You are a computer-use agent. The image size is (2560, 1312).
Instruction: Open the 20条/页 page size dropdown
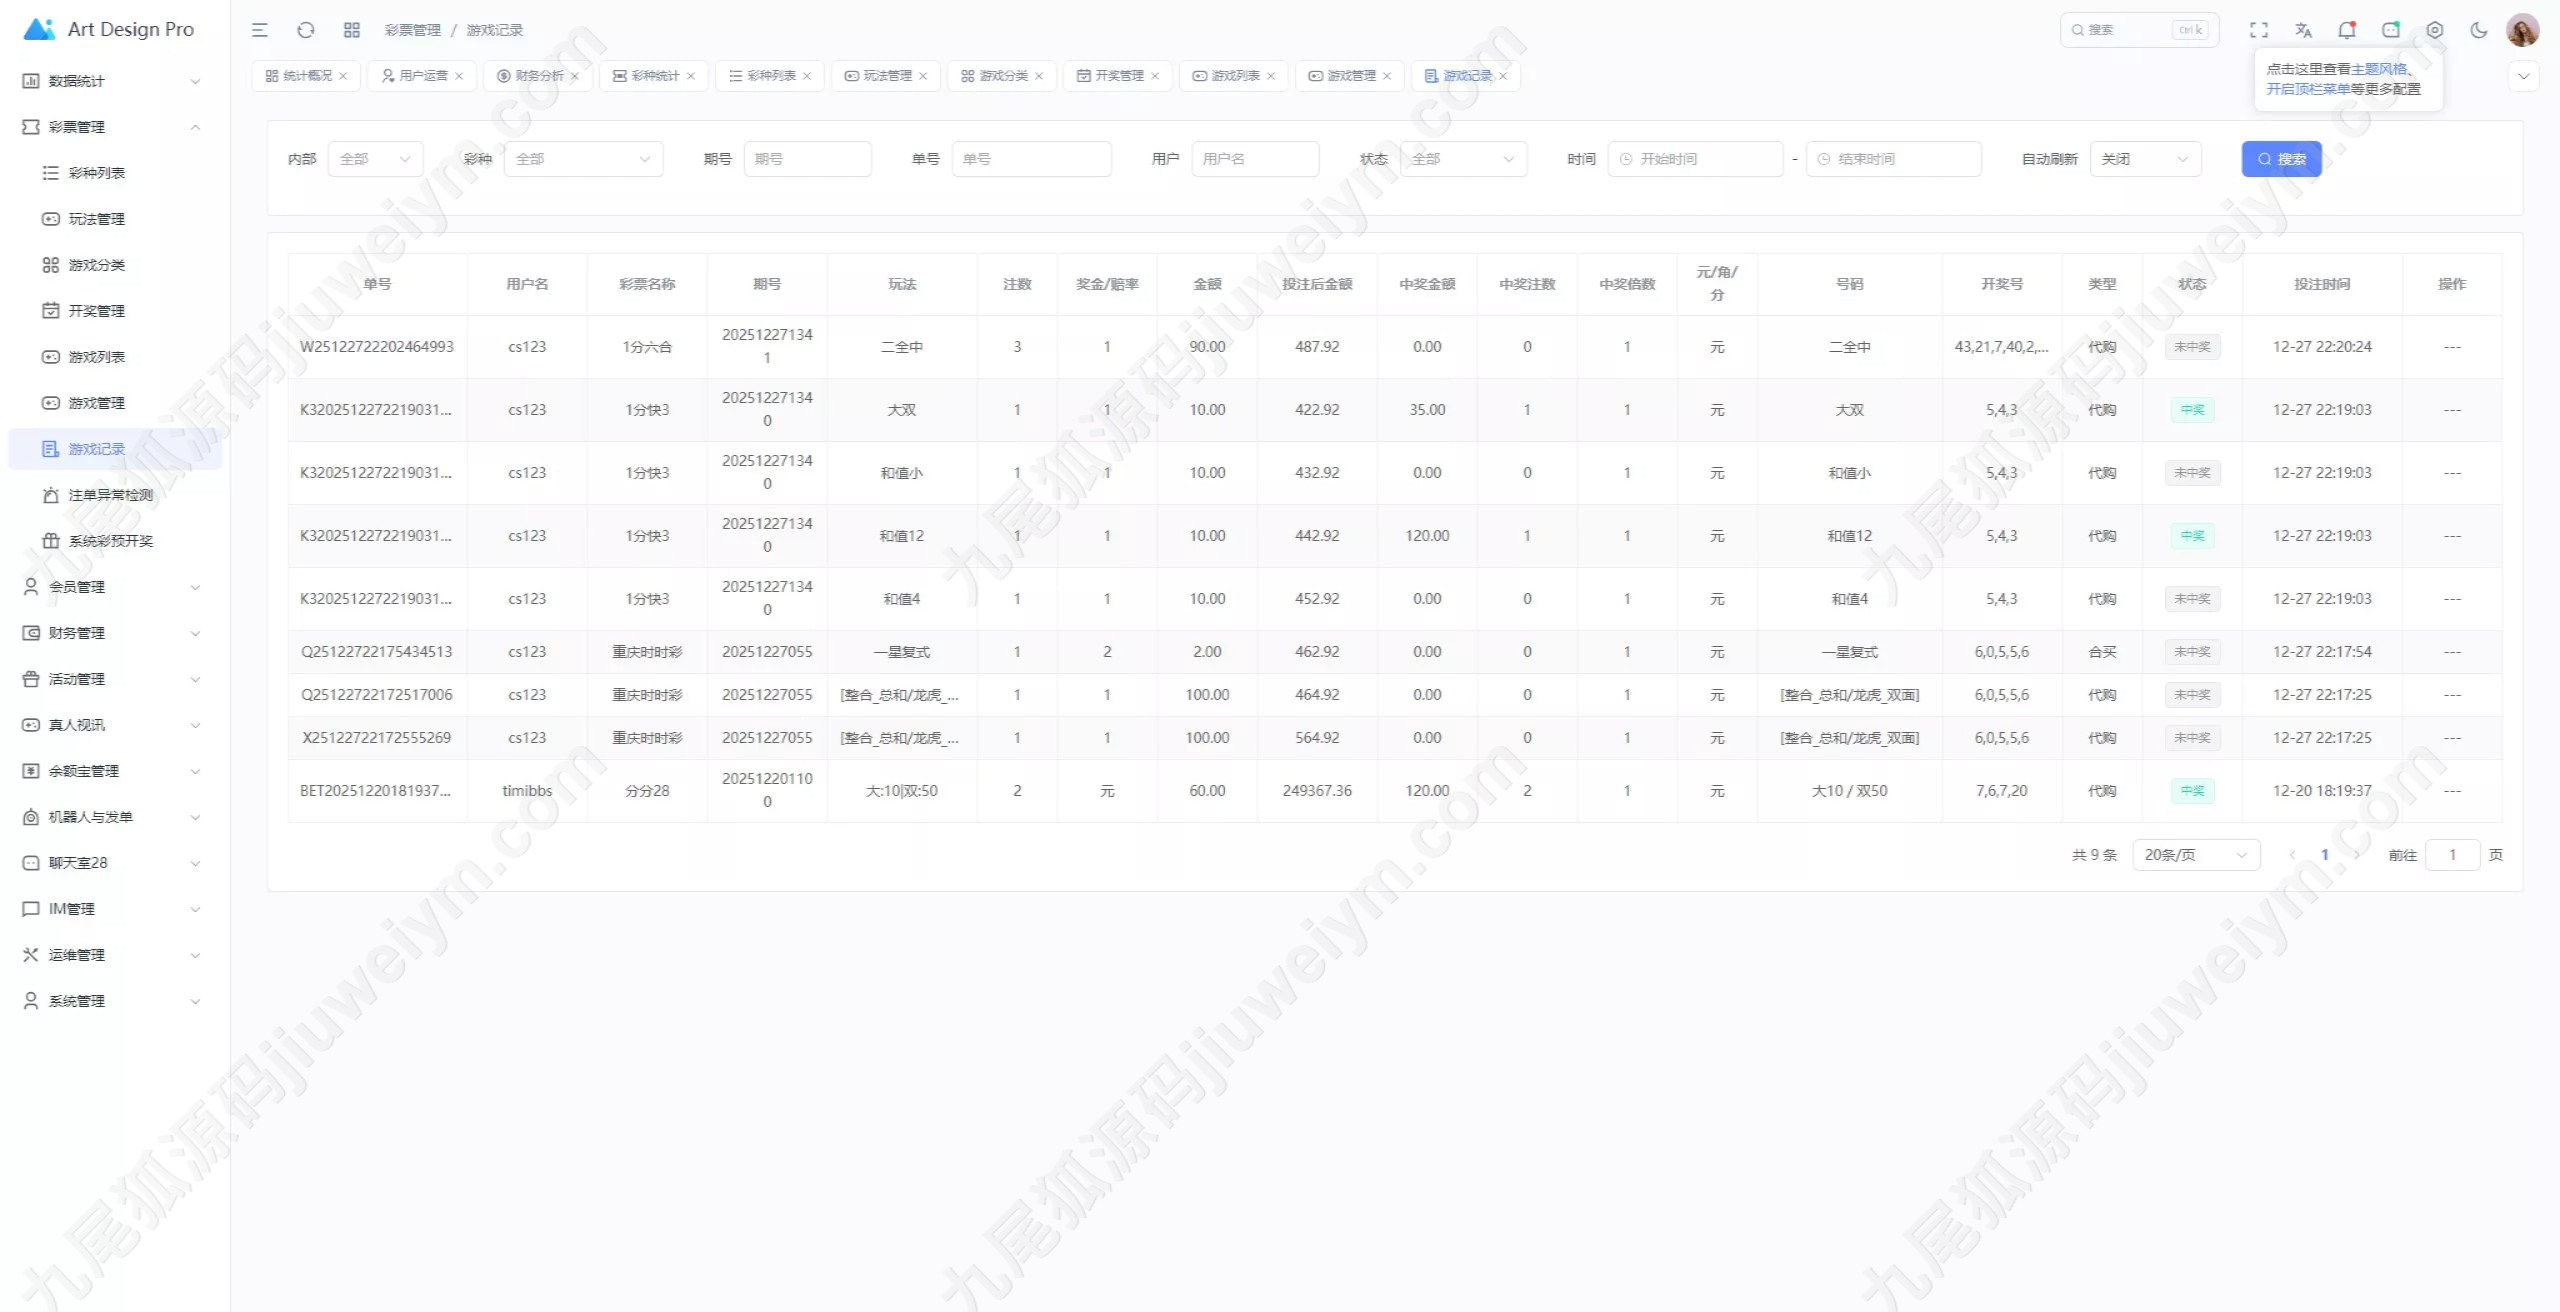click(x=2195, y=855)
